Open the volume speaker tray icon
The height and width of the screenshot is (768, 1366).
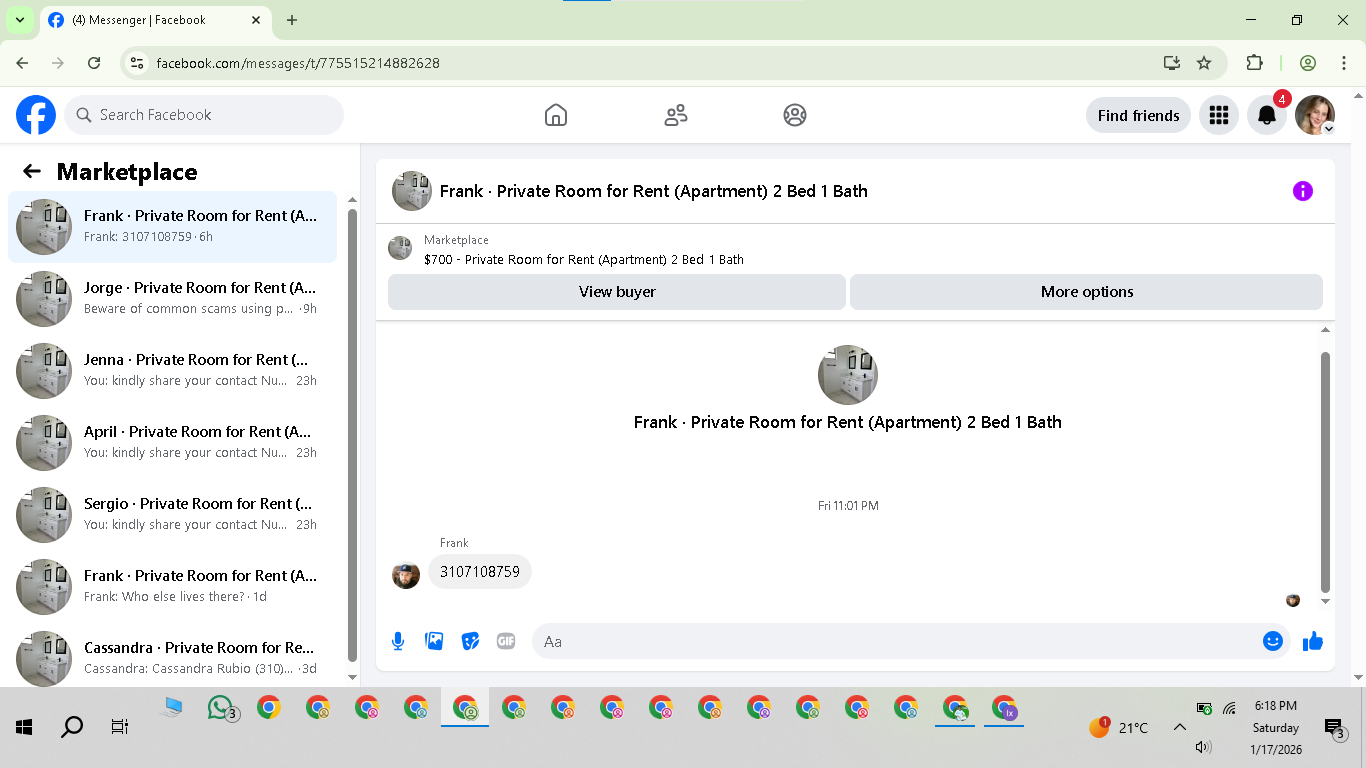(x=1204, y=746)
